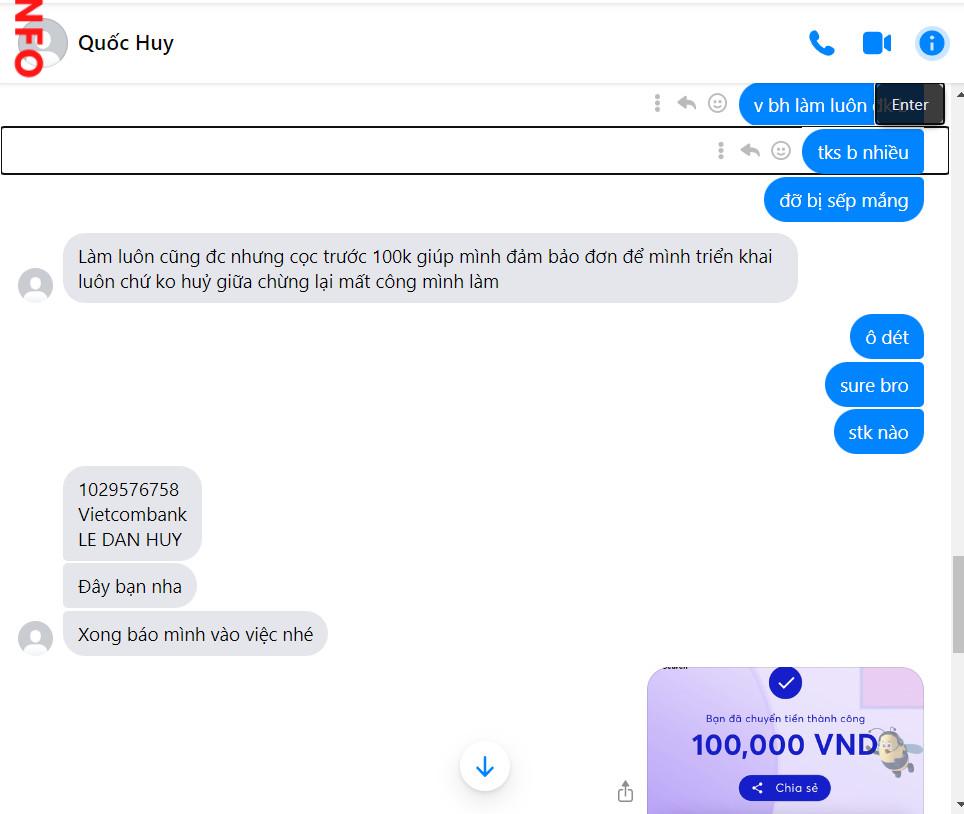
Task: Click the share icon beside the transfer image
Action: (x=625, y=791)
